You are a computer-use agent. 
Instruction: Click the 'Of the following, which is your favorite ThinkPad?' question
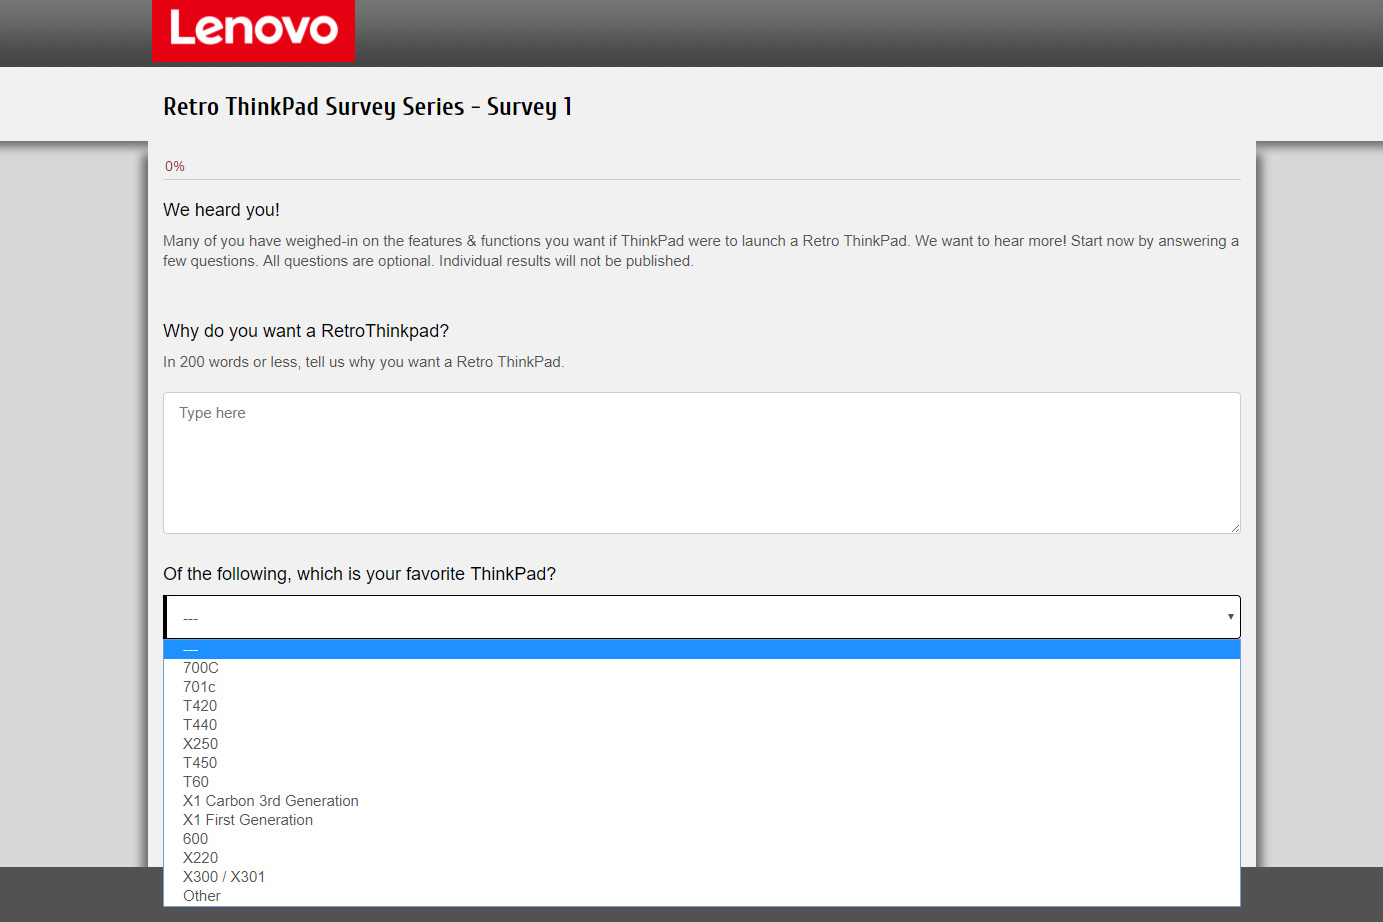coord(359,574)
